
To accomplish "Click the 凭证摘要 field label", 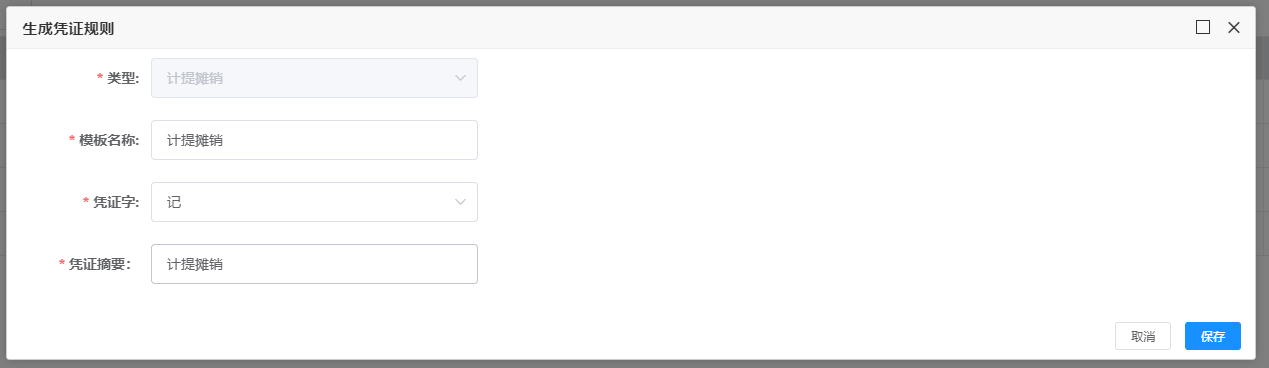I will click(x=100, y=264).
